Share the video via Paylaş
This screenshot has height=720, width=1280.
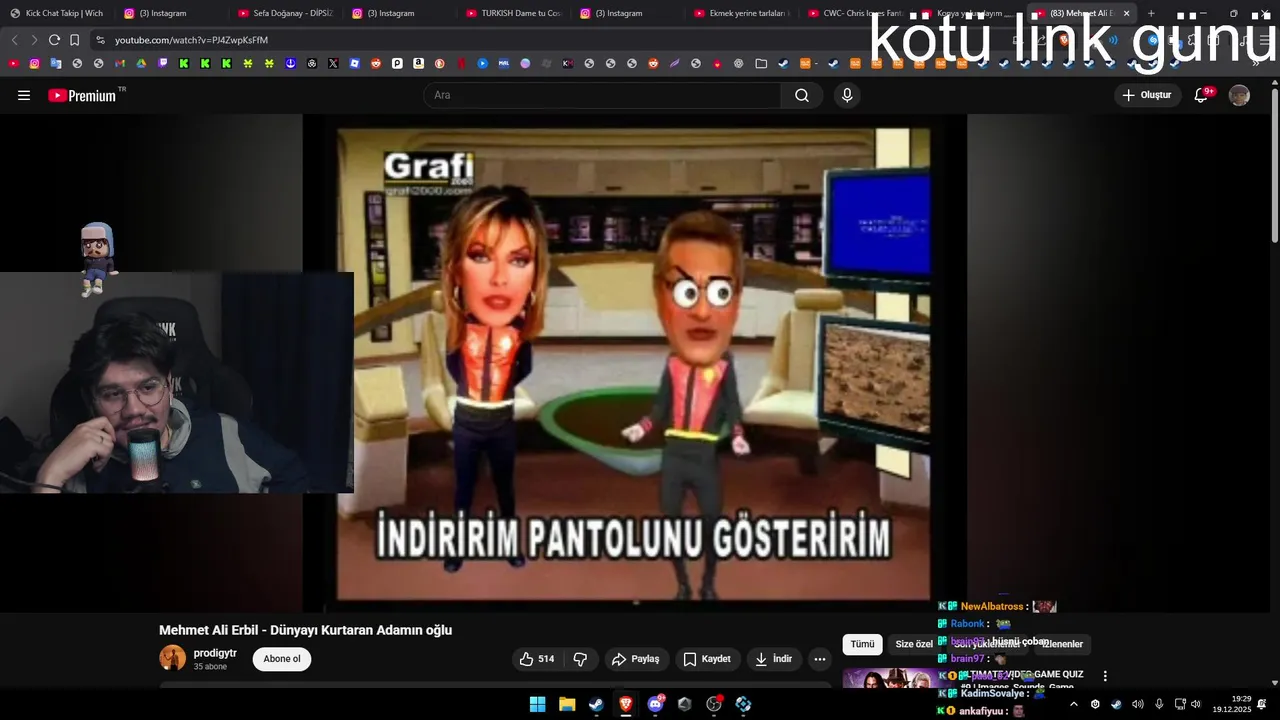coord(636,659)
